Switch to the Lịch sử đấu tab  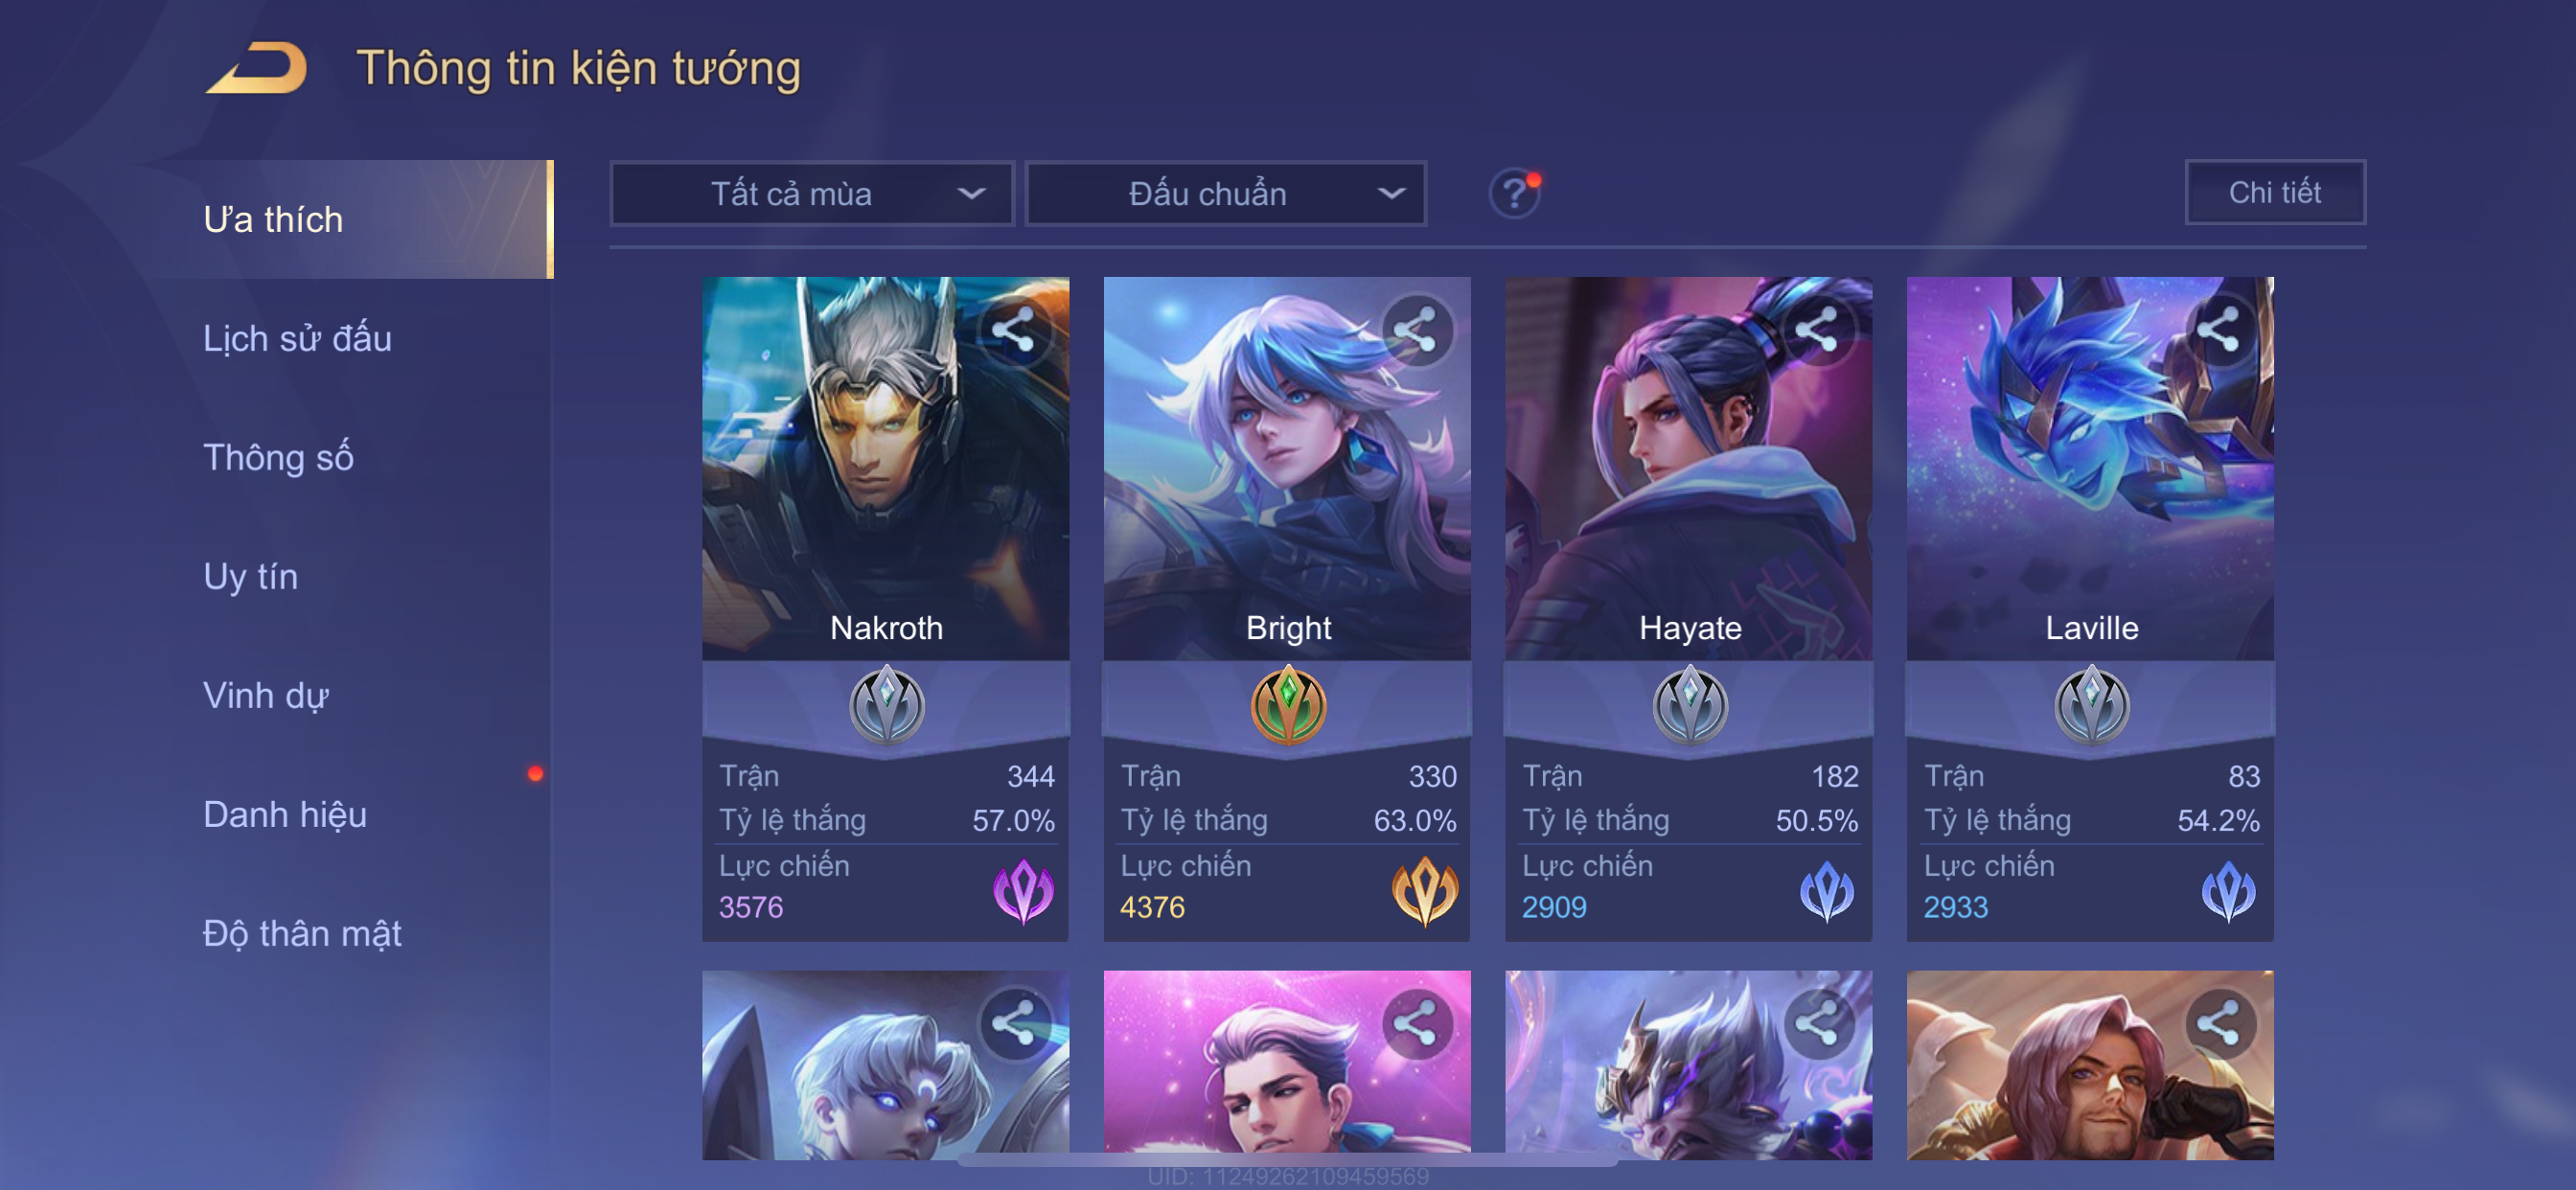pyautogui.click(x=297, y=338)
